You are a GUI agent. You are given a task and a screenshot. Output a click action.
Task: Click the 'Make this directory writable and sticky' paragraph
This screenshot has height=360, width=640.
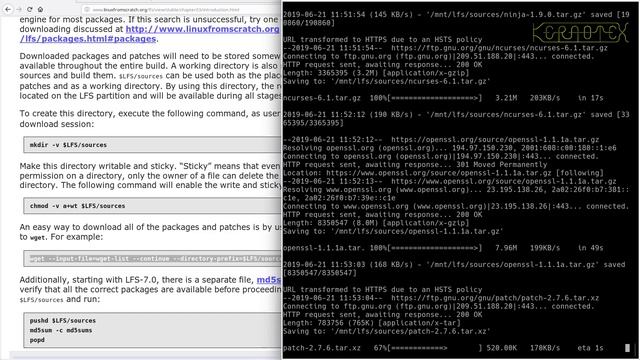pyautogui.click(x=150, y=176)
